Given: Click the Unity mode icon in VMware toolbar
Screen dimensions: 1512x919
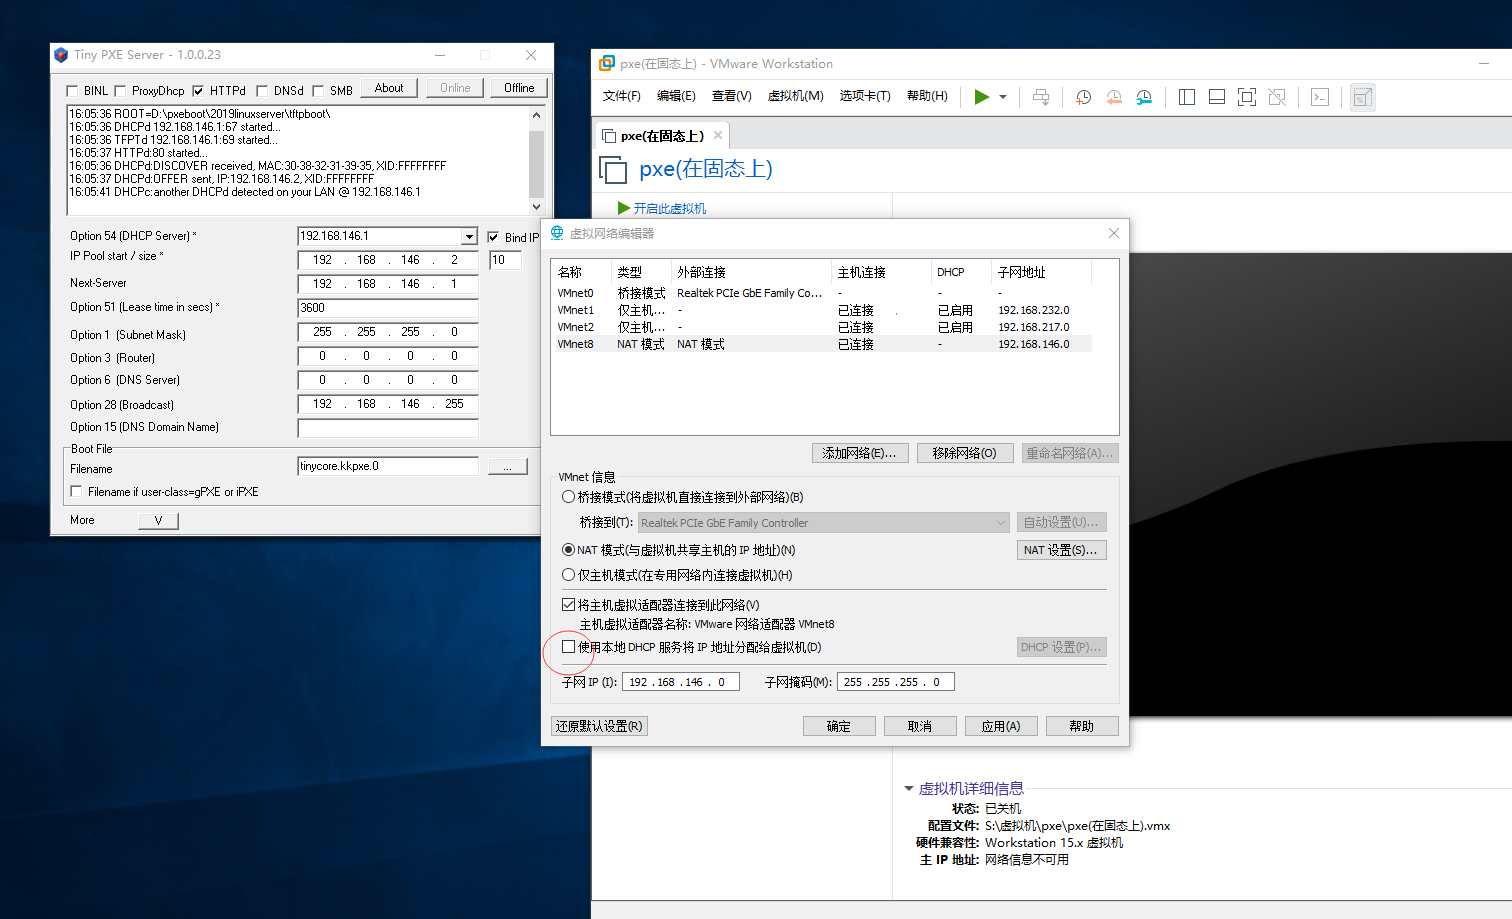Looking at the screenshot, I should tap(1277, 97).
